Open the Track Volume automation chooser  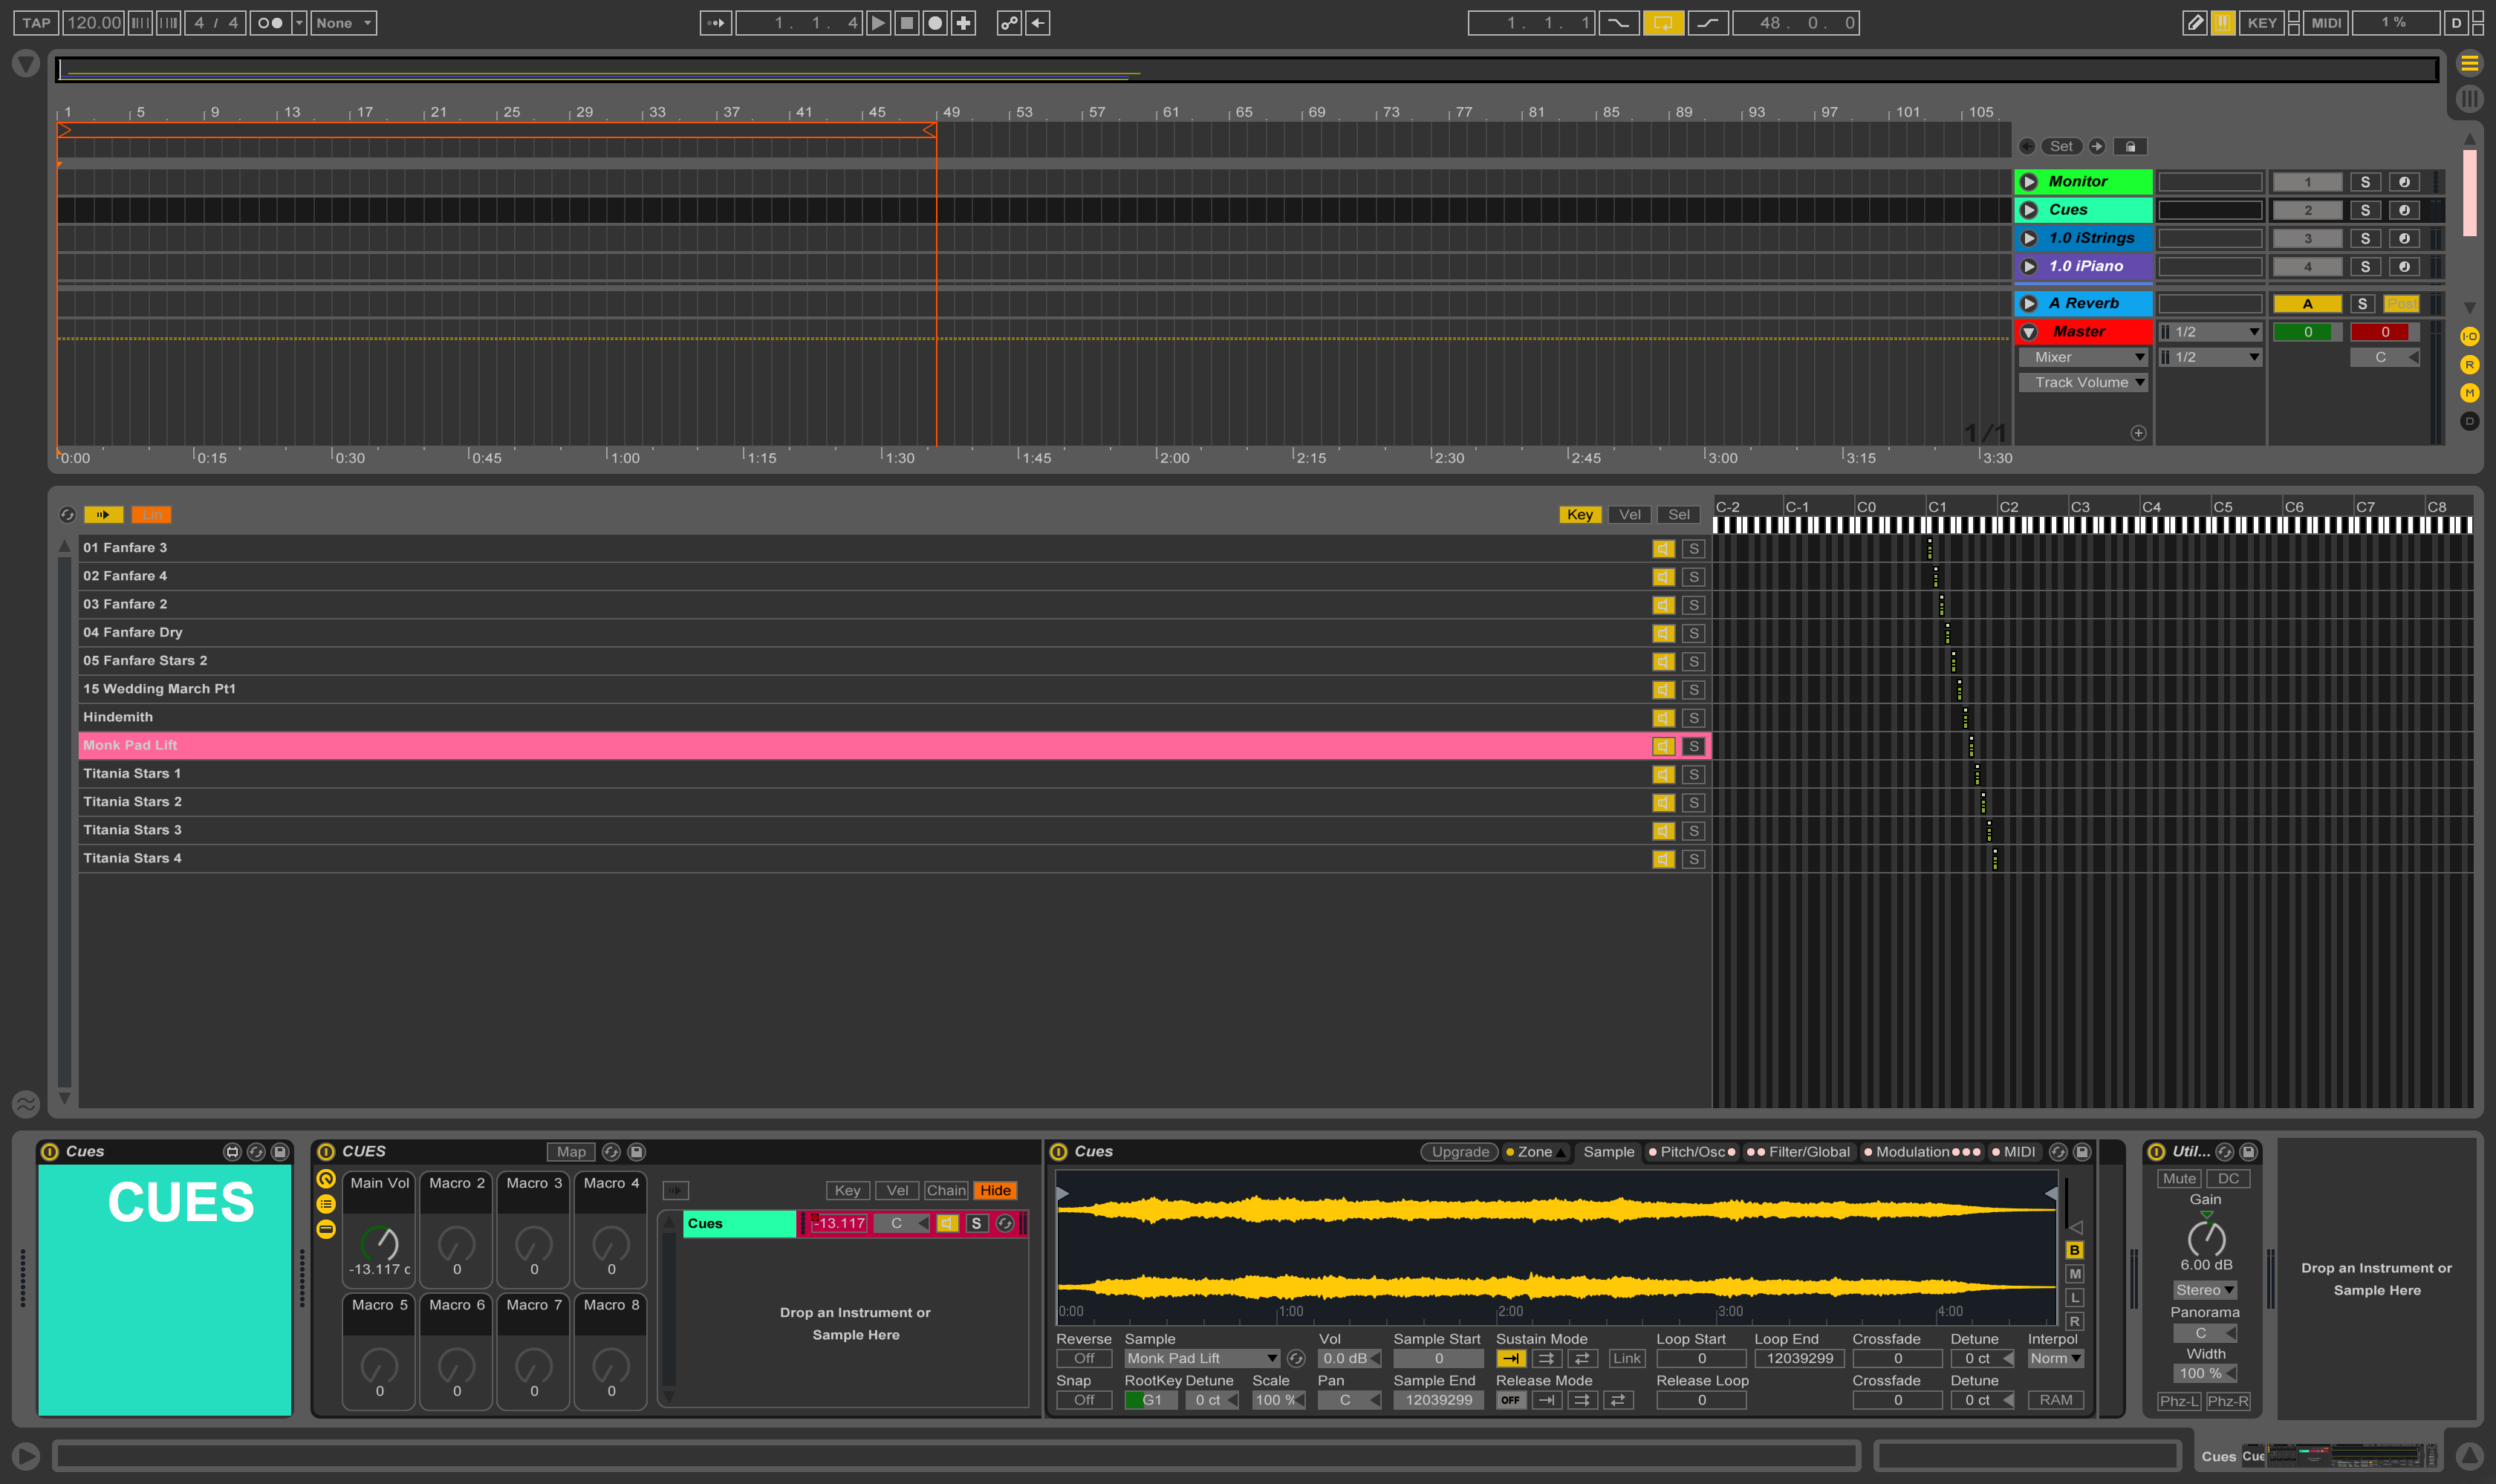click(x=2083, y=382)
